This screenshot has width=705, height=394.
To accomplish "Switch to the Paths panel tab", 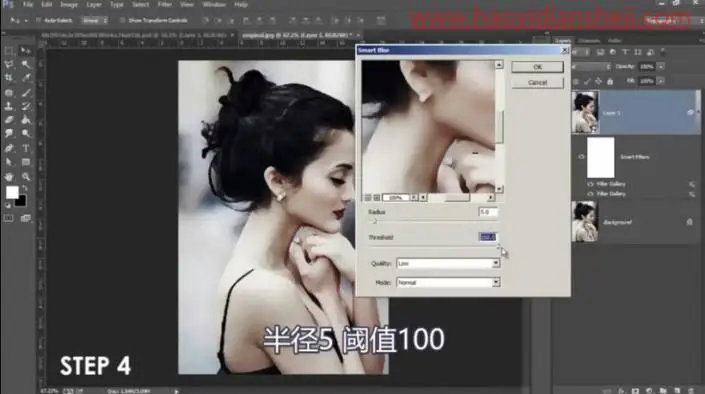I will [614, 40].
